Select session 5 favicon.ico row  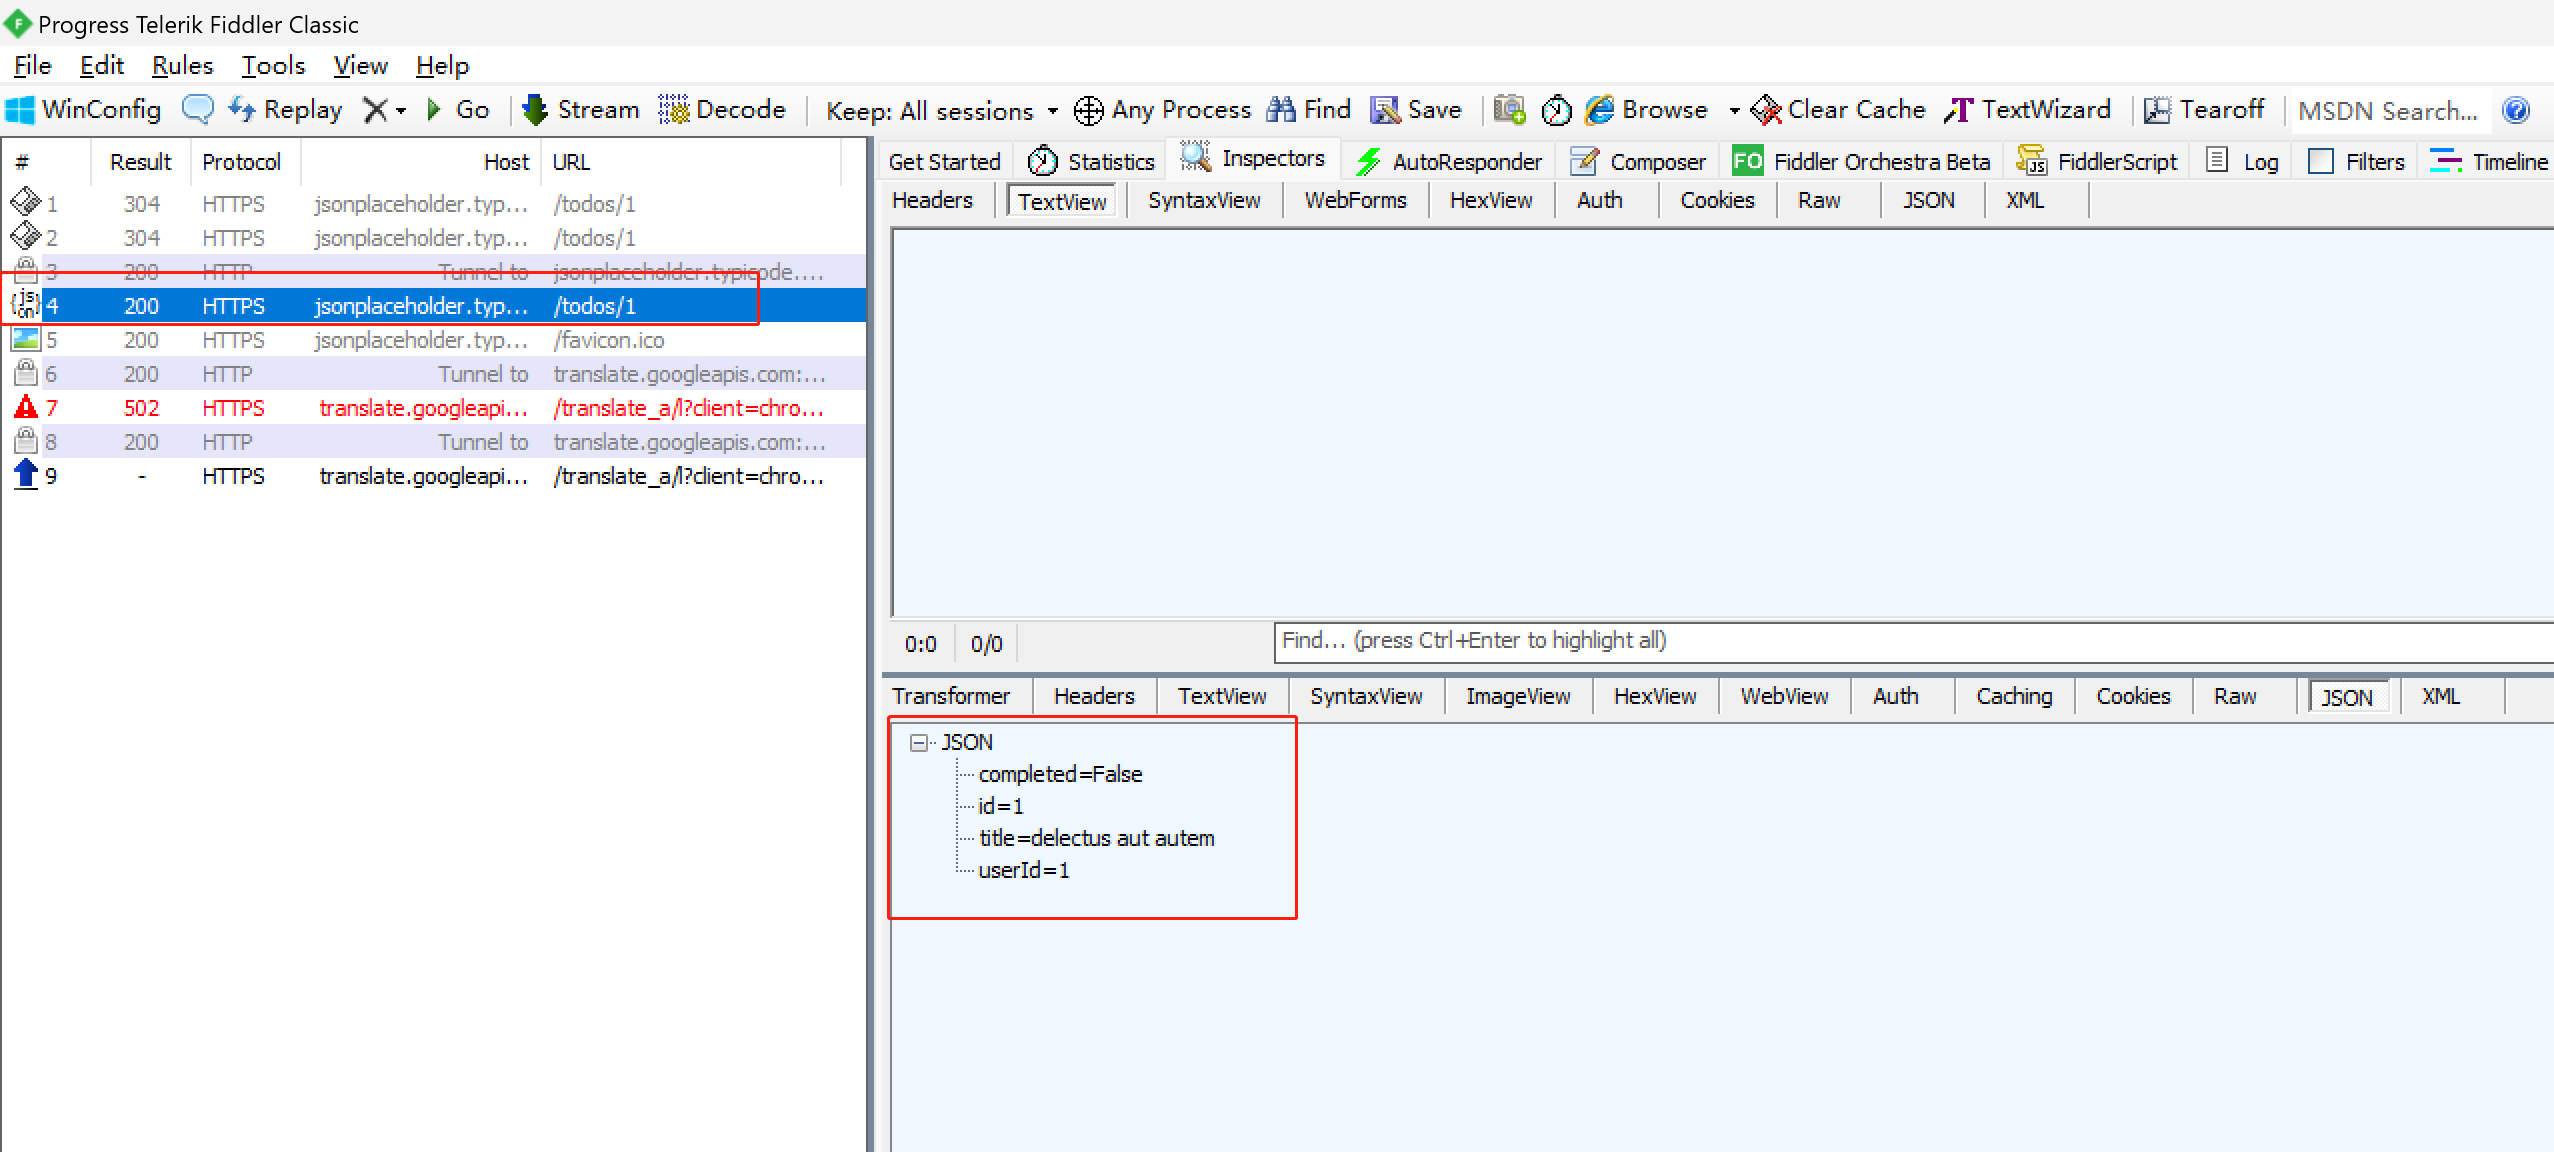(433, 340)
